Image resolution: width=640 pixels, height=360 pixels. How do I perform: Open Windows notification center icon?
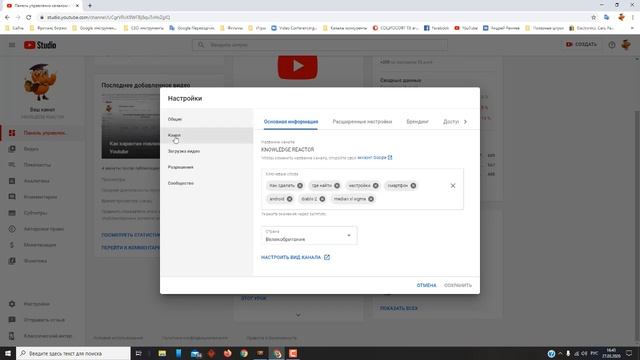(629, 353)
